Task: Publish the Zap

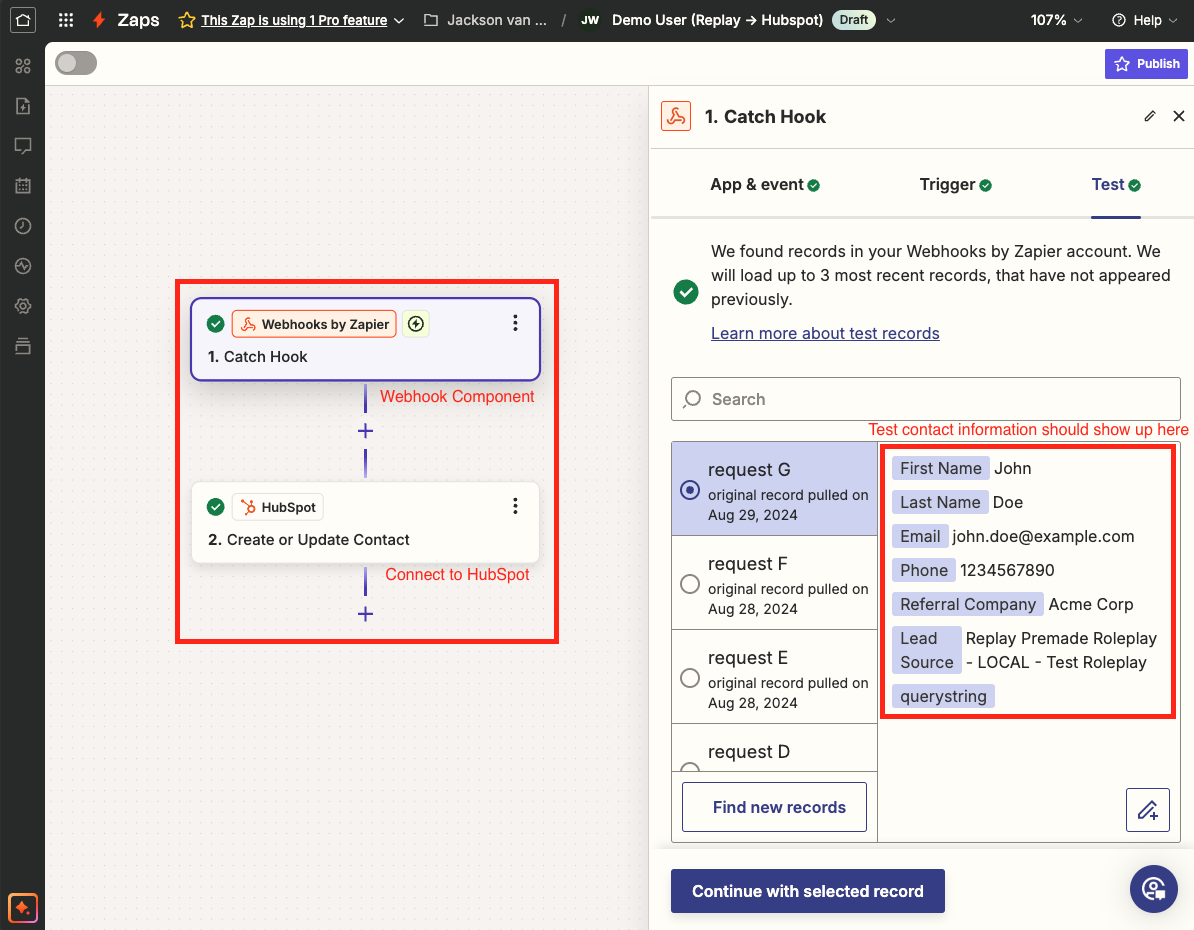Action: point(1146,64)
